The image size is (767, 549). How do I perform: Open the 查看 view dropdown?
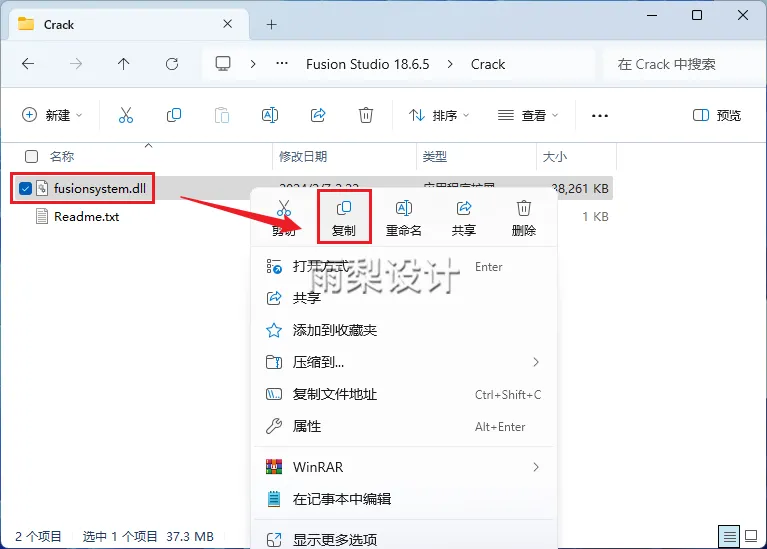coord(528,115)
